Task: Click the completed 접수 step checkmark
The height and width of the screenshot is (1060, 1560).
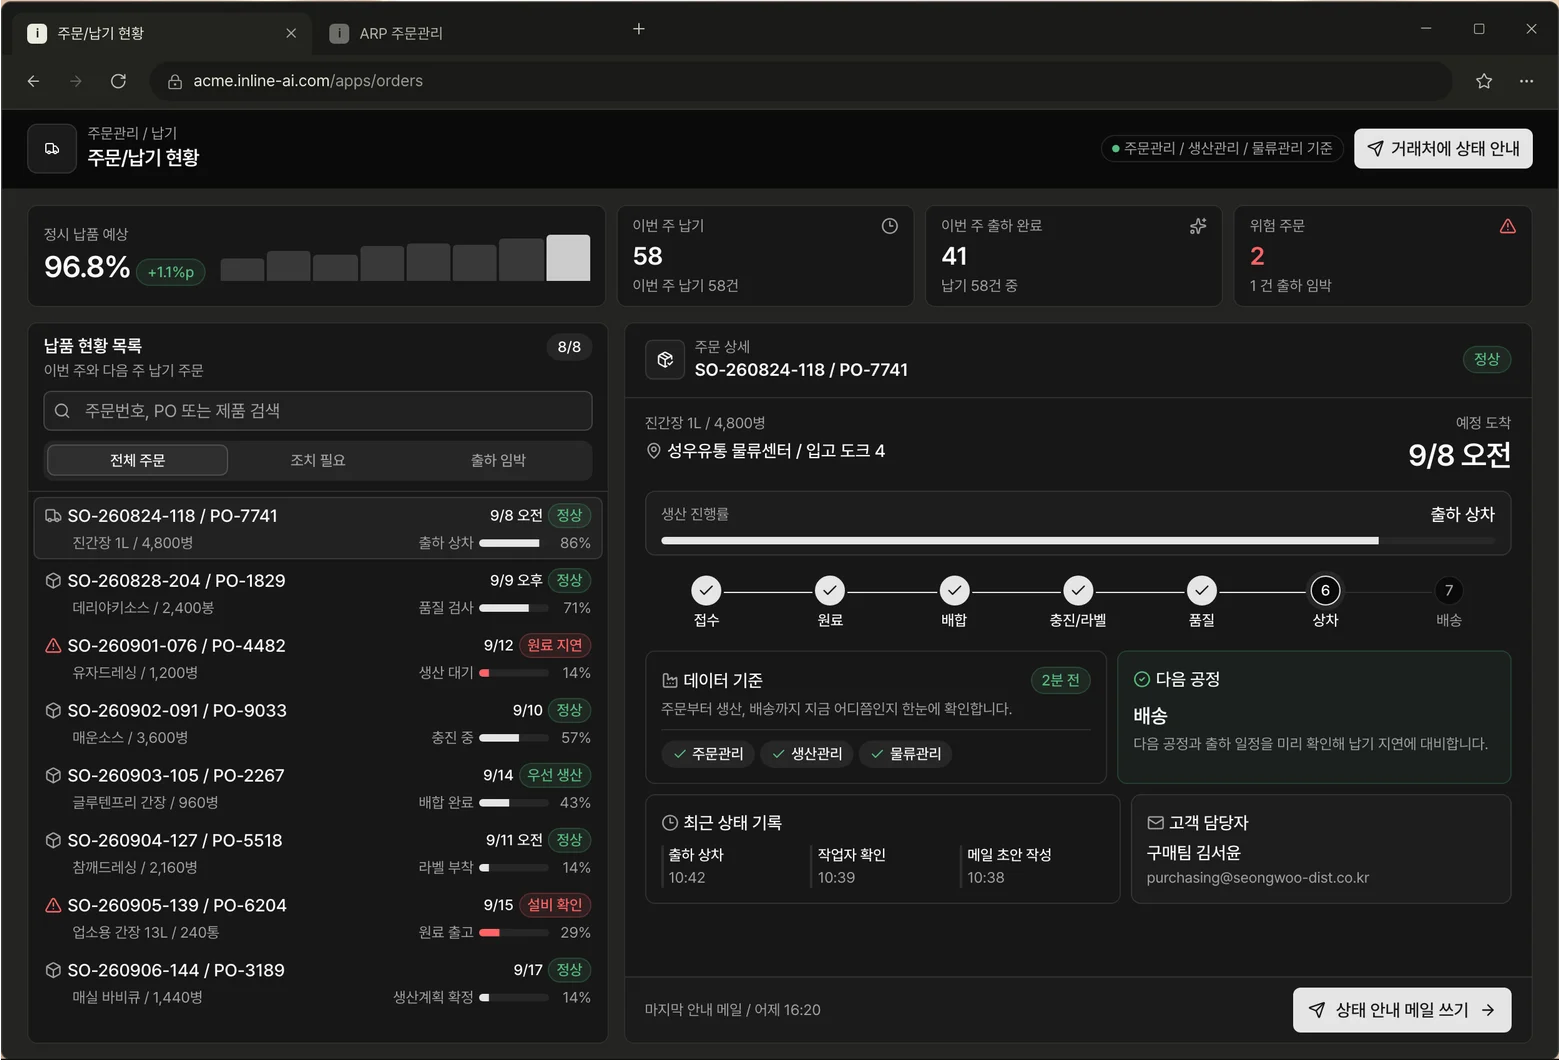Action: pos(706,591)
